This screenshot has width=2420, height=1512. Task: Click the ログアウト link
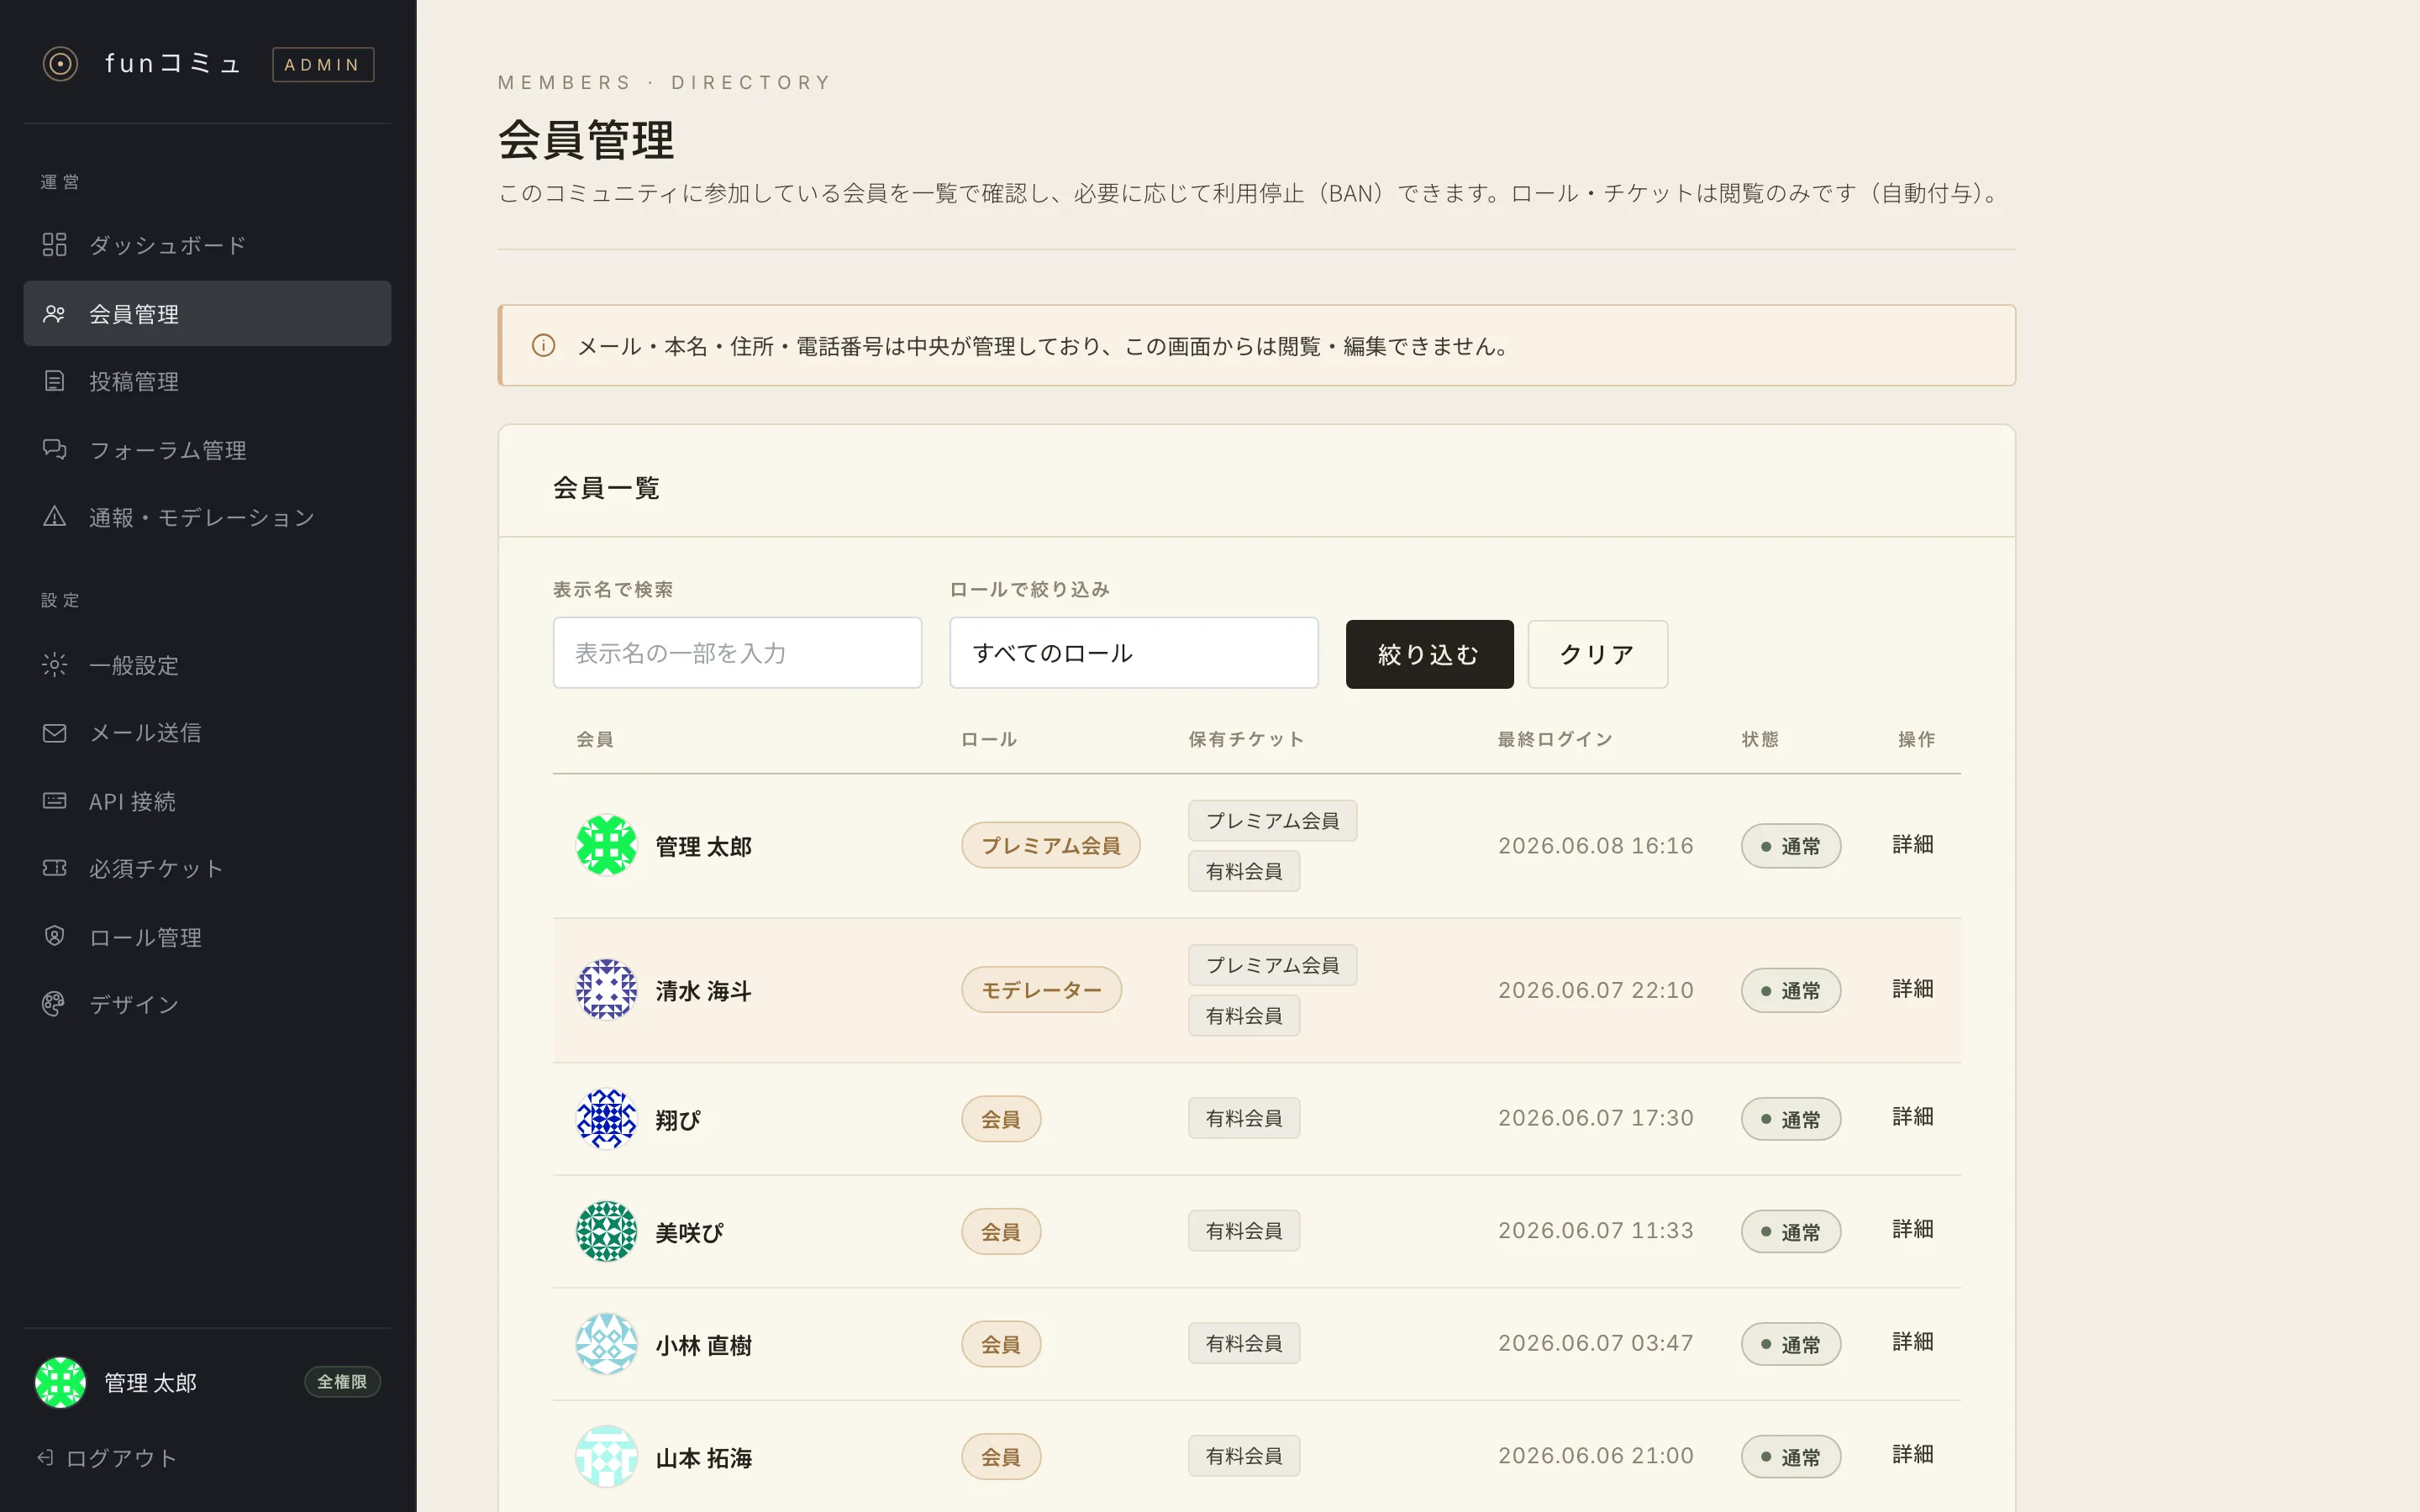(108, 1458)
